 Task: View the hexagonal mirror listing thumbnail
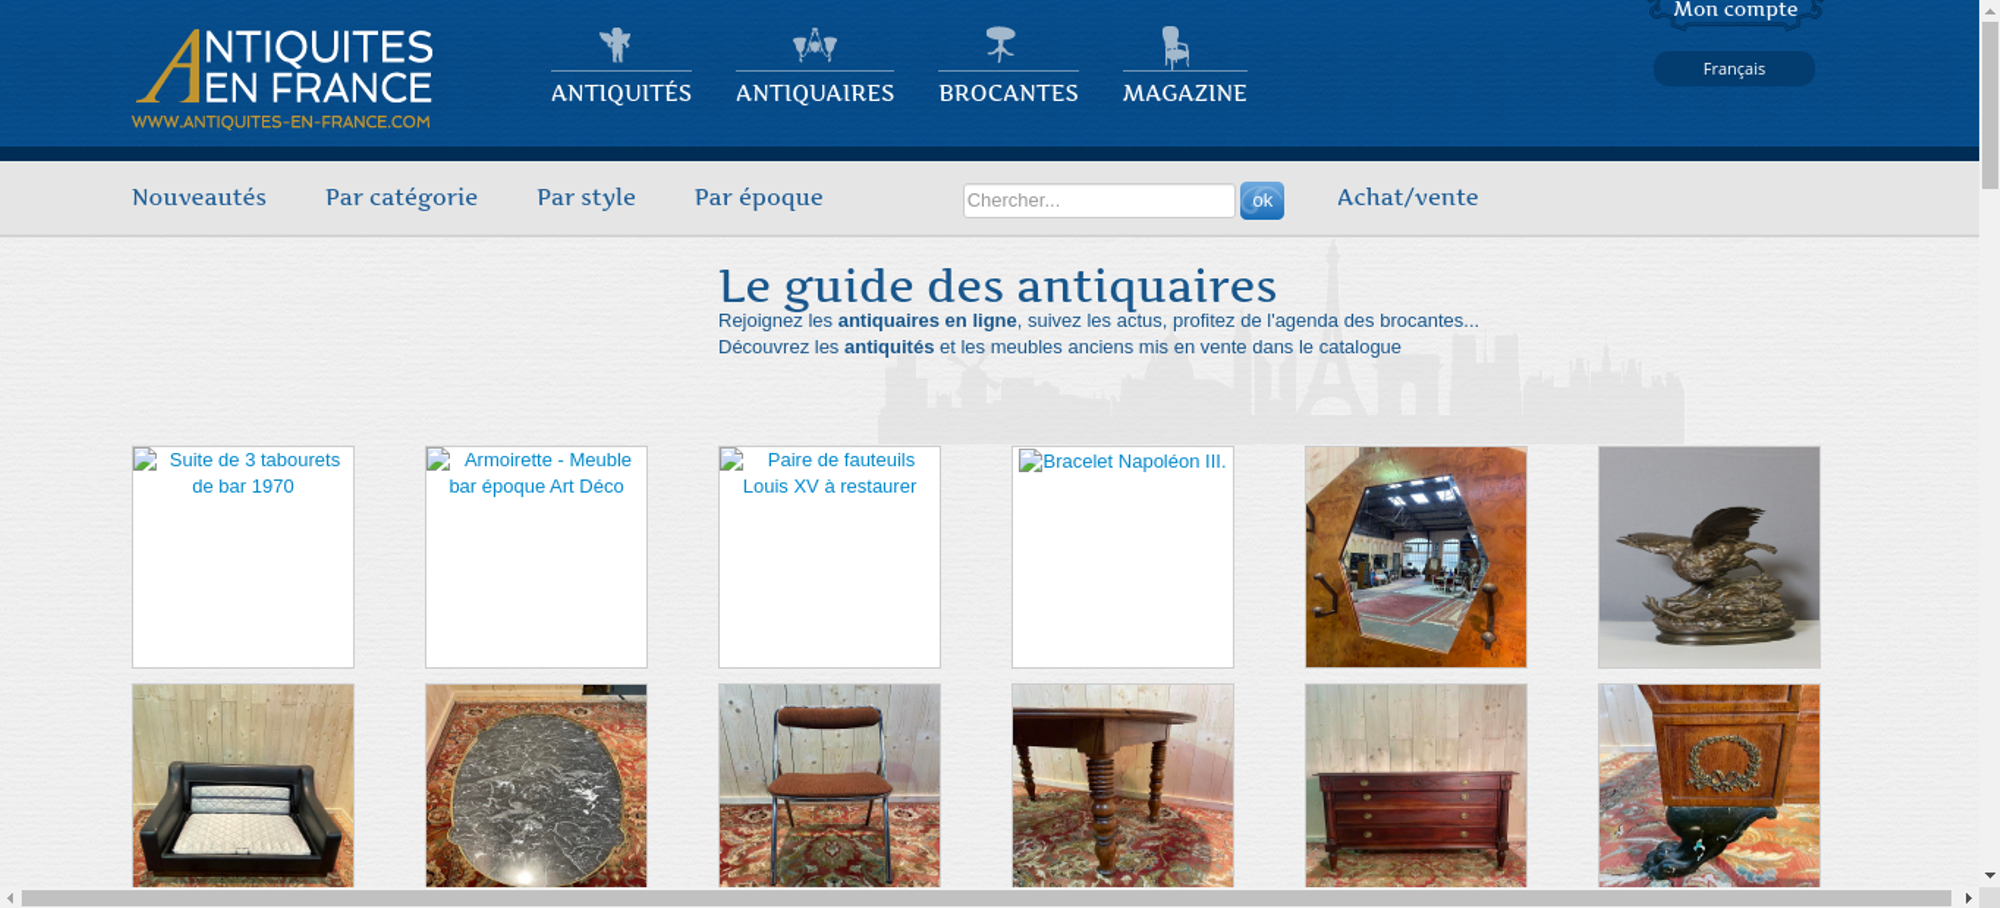coord(1415,557)
